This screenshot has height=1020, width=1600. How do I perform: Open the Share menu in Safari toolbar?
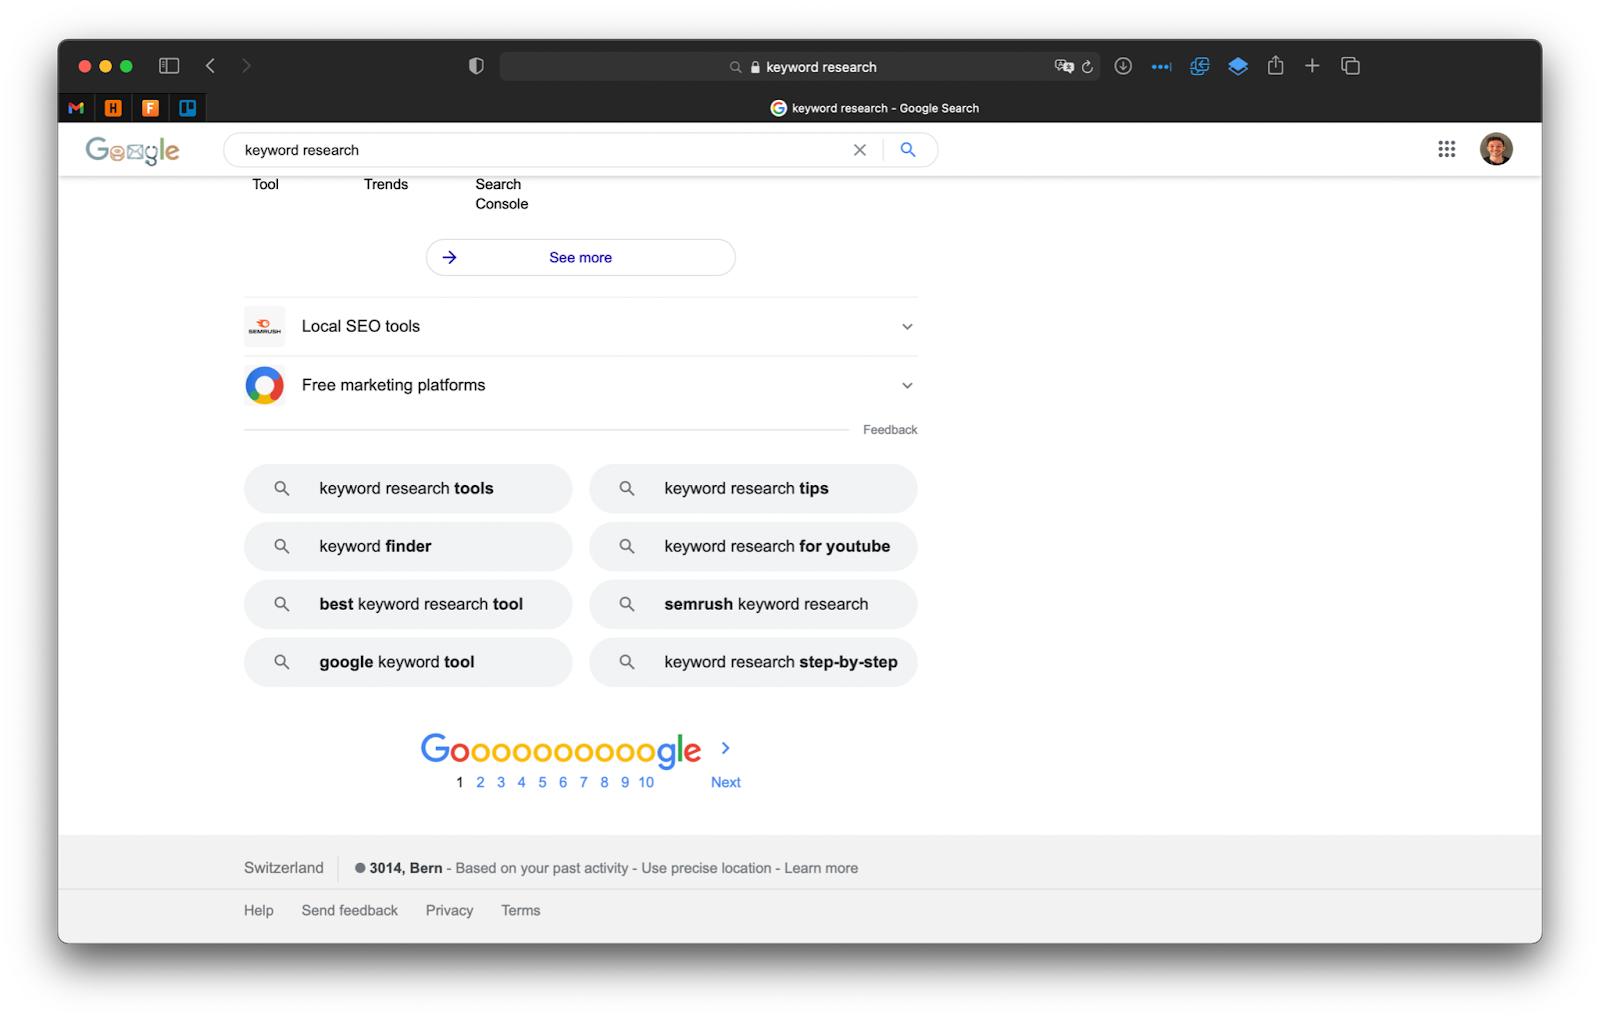1275,65
